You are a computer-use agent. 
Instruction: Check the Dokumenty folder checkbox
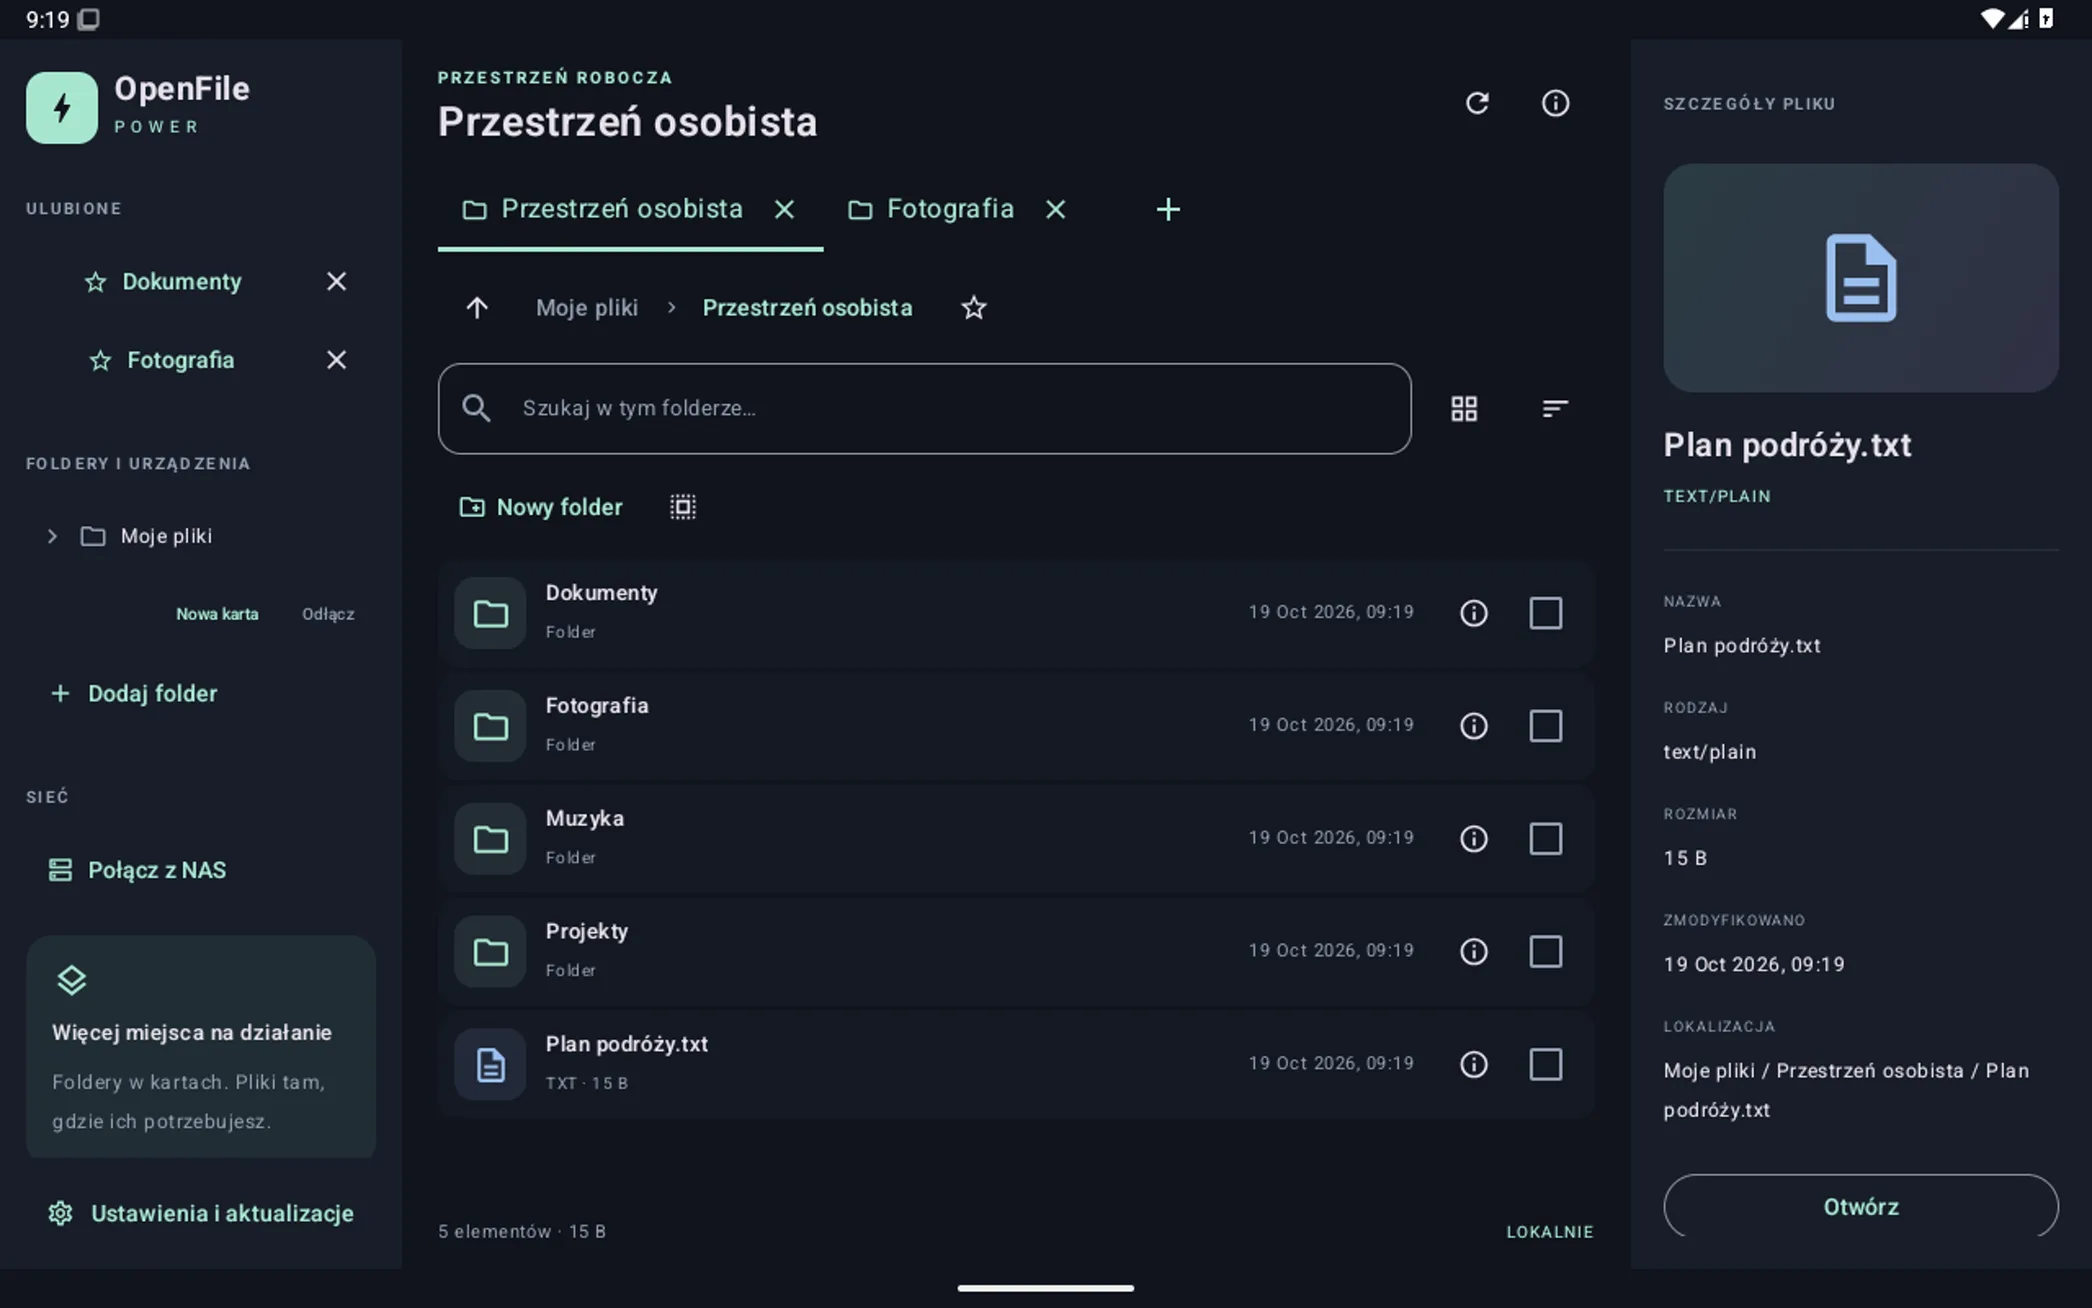tap(1546, 613)
